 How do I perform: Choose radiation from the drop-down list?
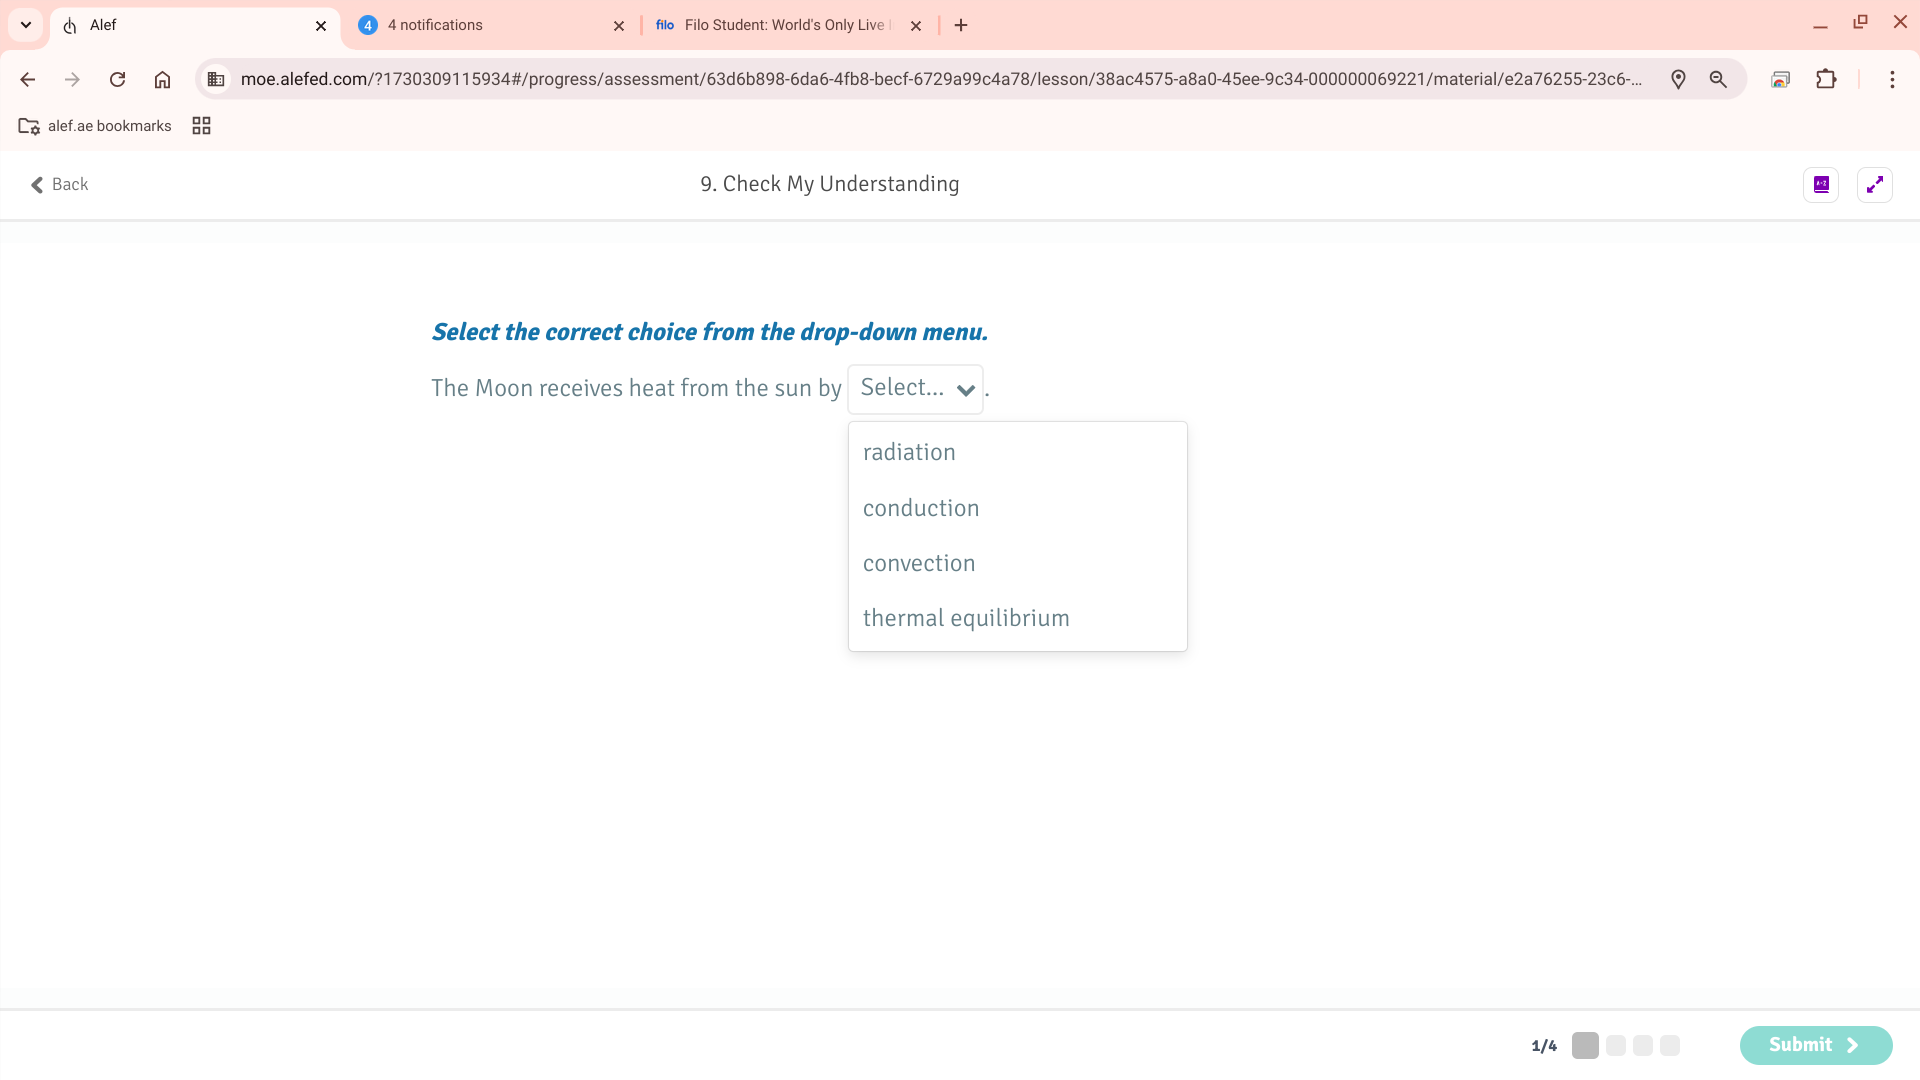(909, 452)
